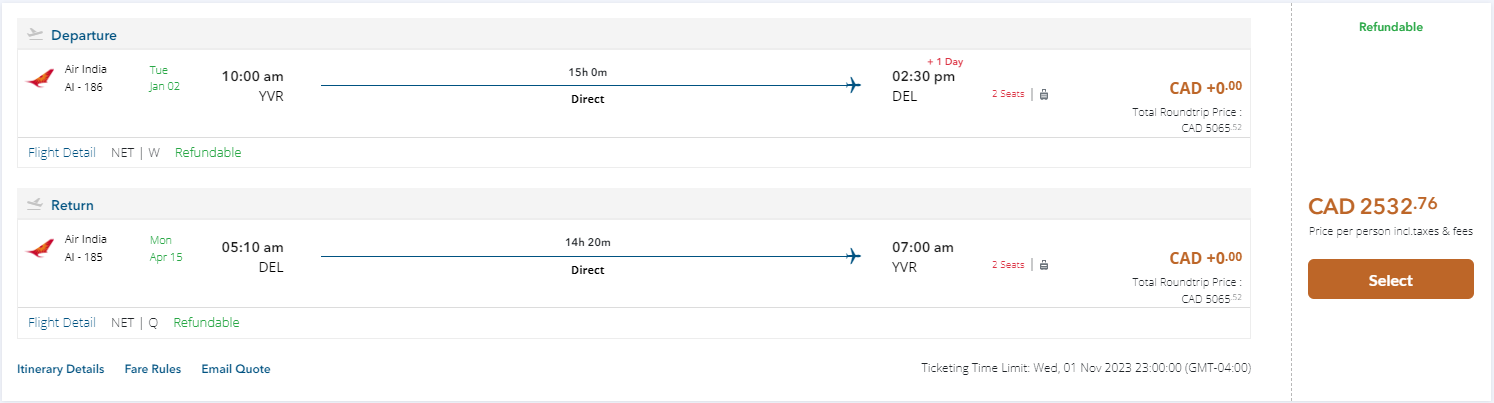Click the Email Quote link
The image size is (1494, 403).
click(x=236, y=369)
